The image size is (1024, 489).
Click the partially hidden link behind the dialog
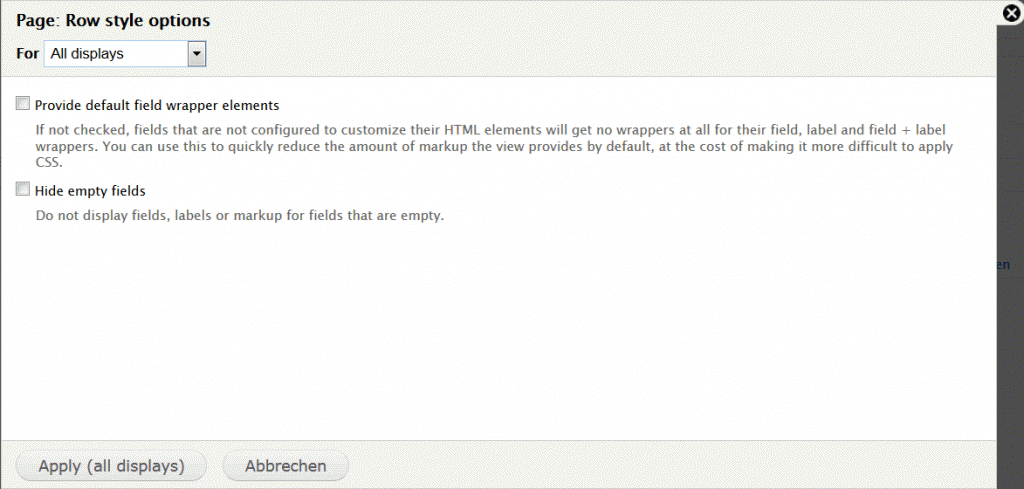[x=1003, y=265]
